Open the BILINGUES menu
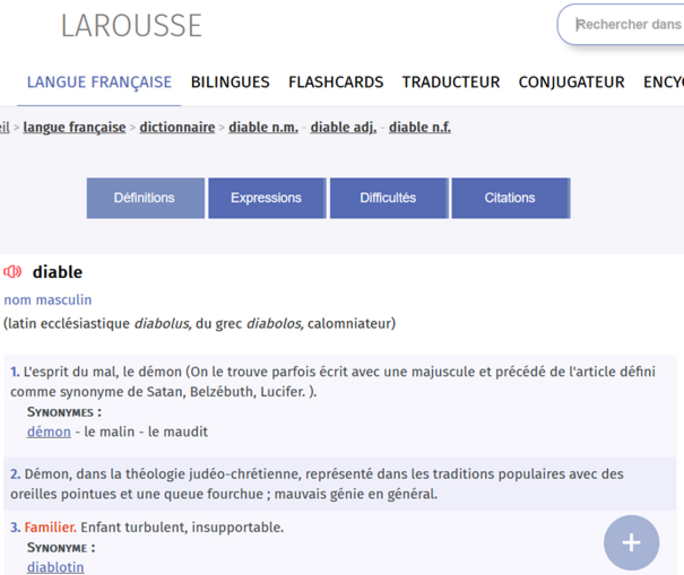 coord(230,82)
